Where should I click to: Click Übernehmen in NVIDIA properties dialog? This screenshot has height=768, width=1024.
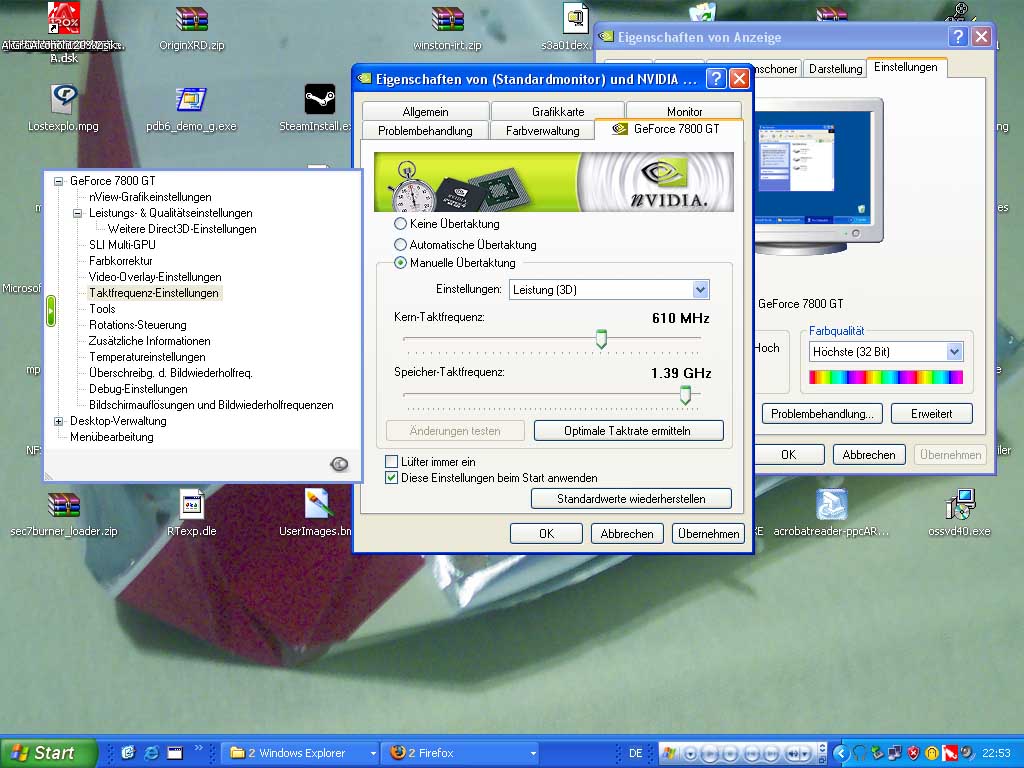(708, 534)
